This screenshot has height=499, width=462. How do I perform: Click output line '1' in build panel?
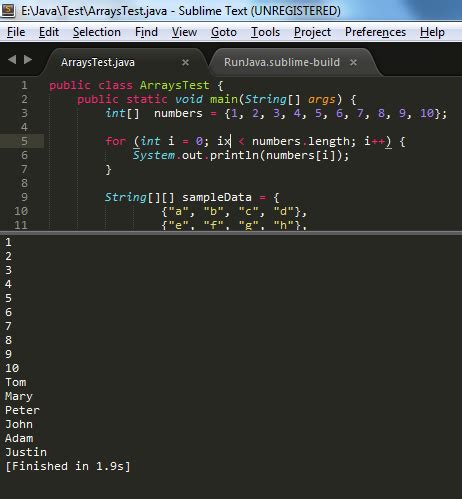pos(8,242)
